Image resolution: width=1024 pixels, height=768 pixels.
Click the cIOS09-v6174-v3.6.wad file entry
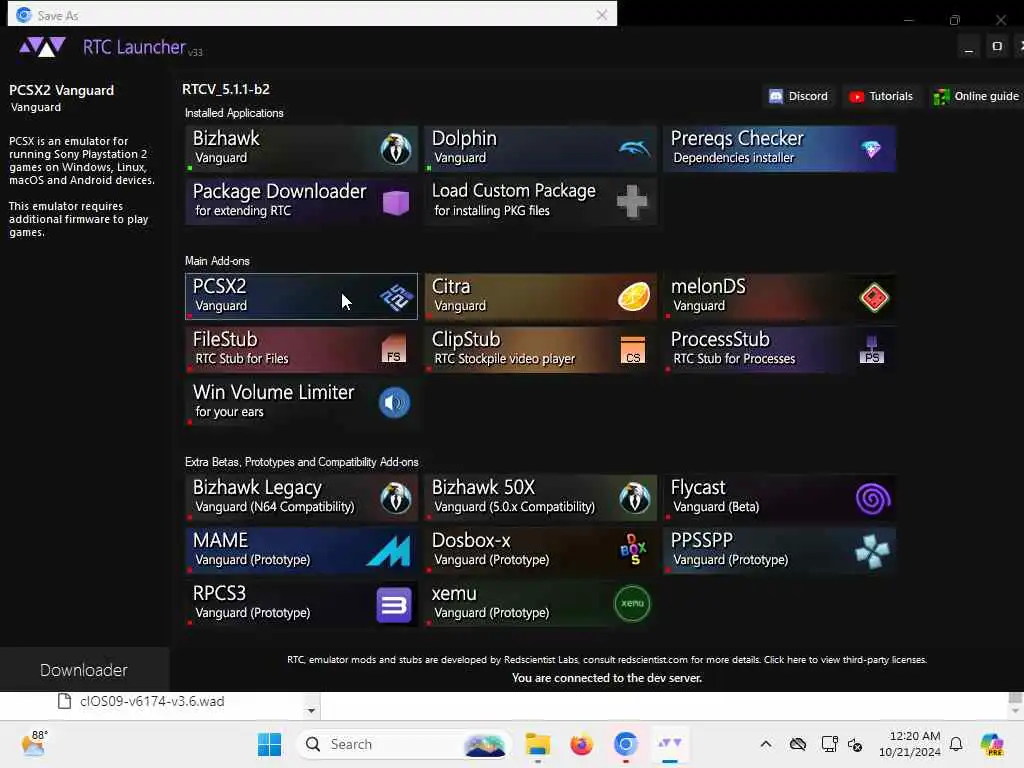141,701
